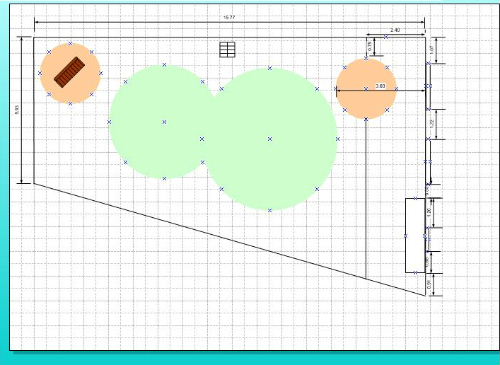Click the rightmost handle of the large green circle

[338, 139]
